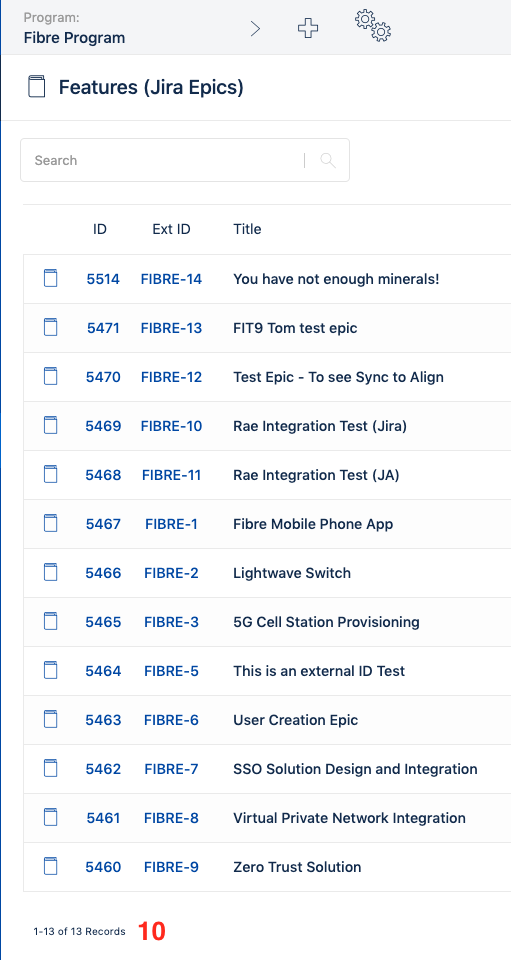Image resolution: width=511 pixels, height=960 pixels.
Task: Click the feature icon in row 5514
Action: [x=51, y=279]
